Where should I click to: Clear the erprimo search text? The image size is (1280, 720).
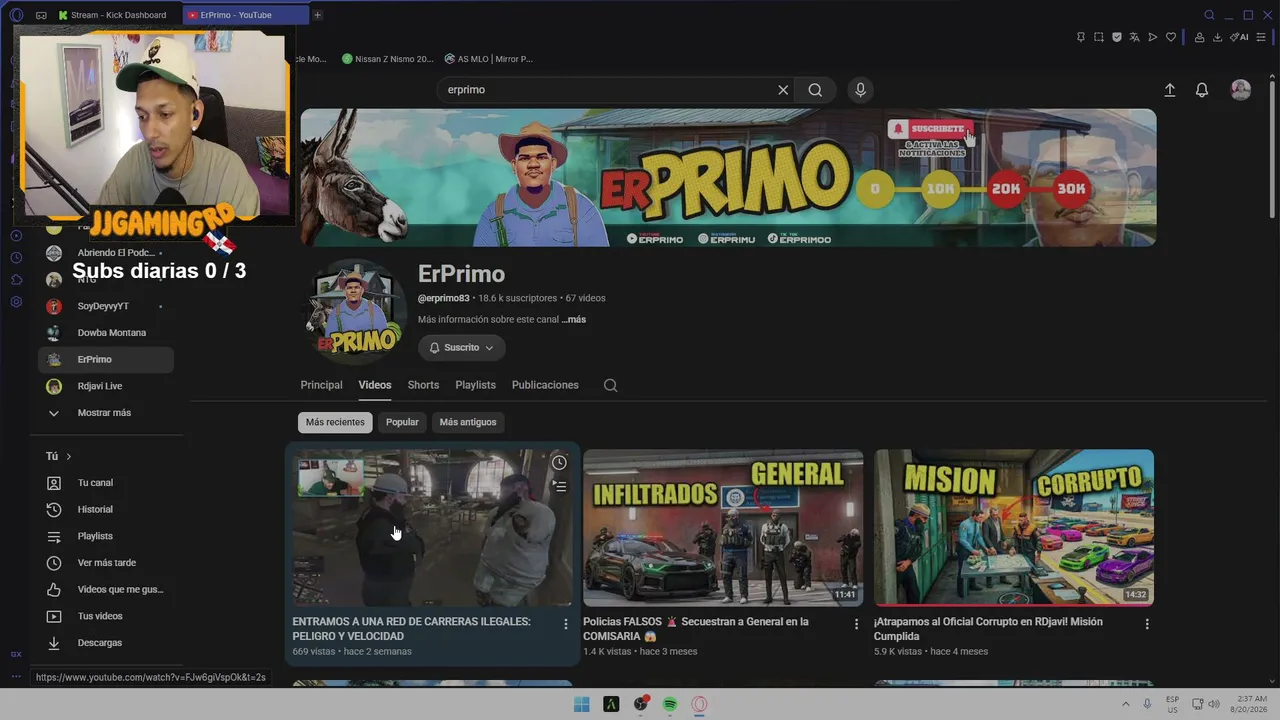(x=783, y=90)
